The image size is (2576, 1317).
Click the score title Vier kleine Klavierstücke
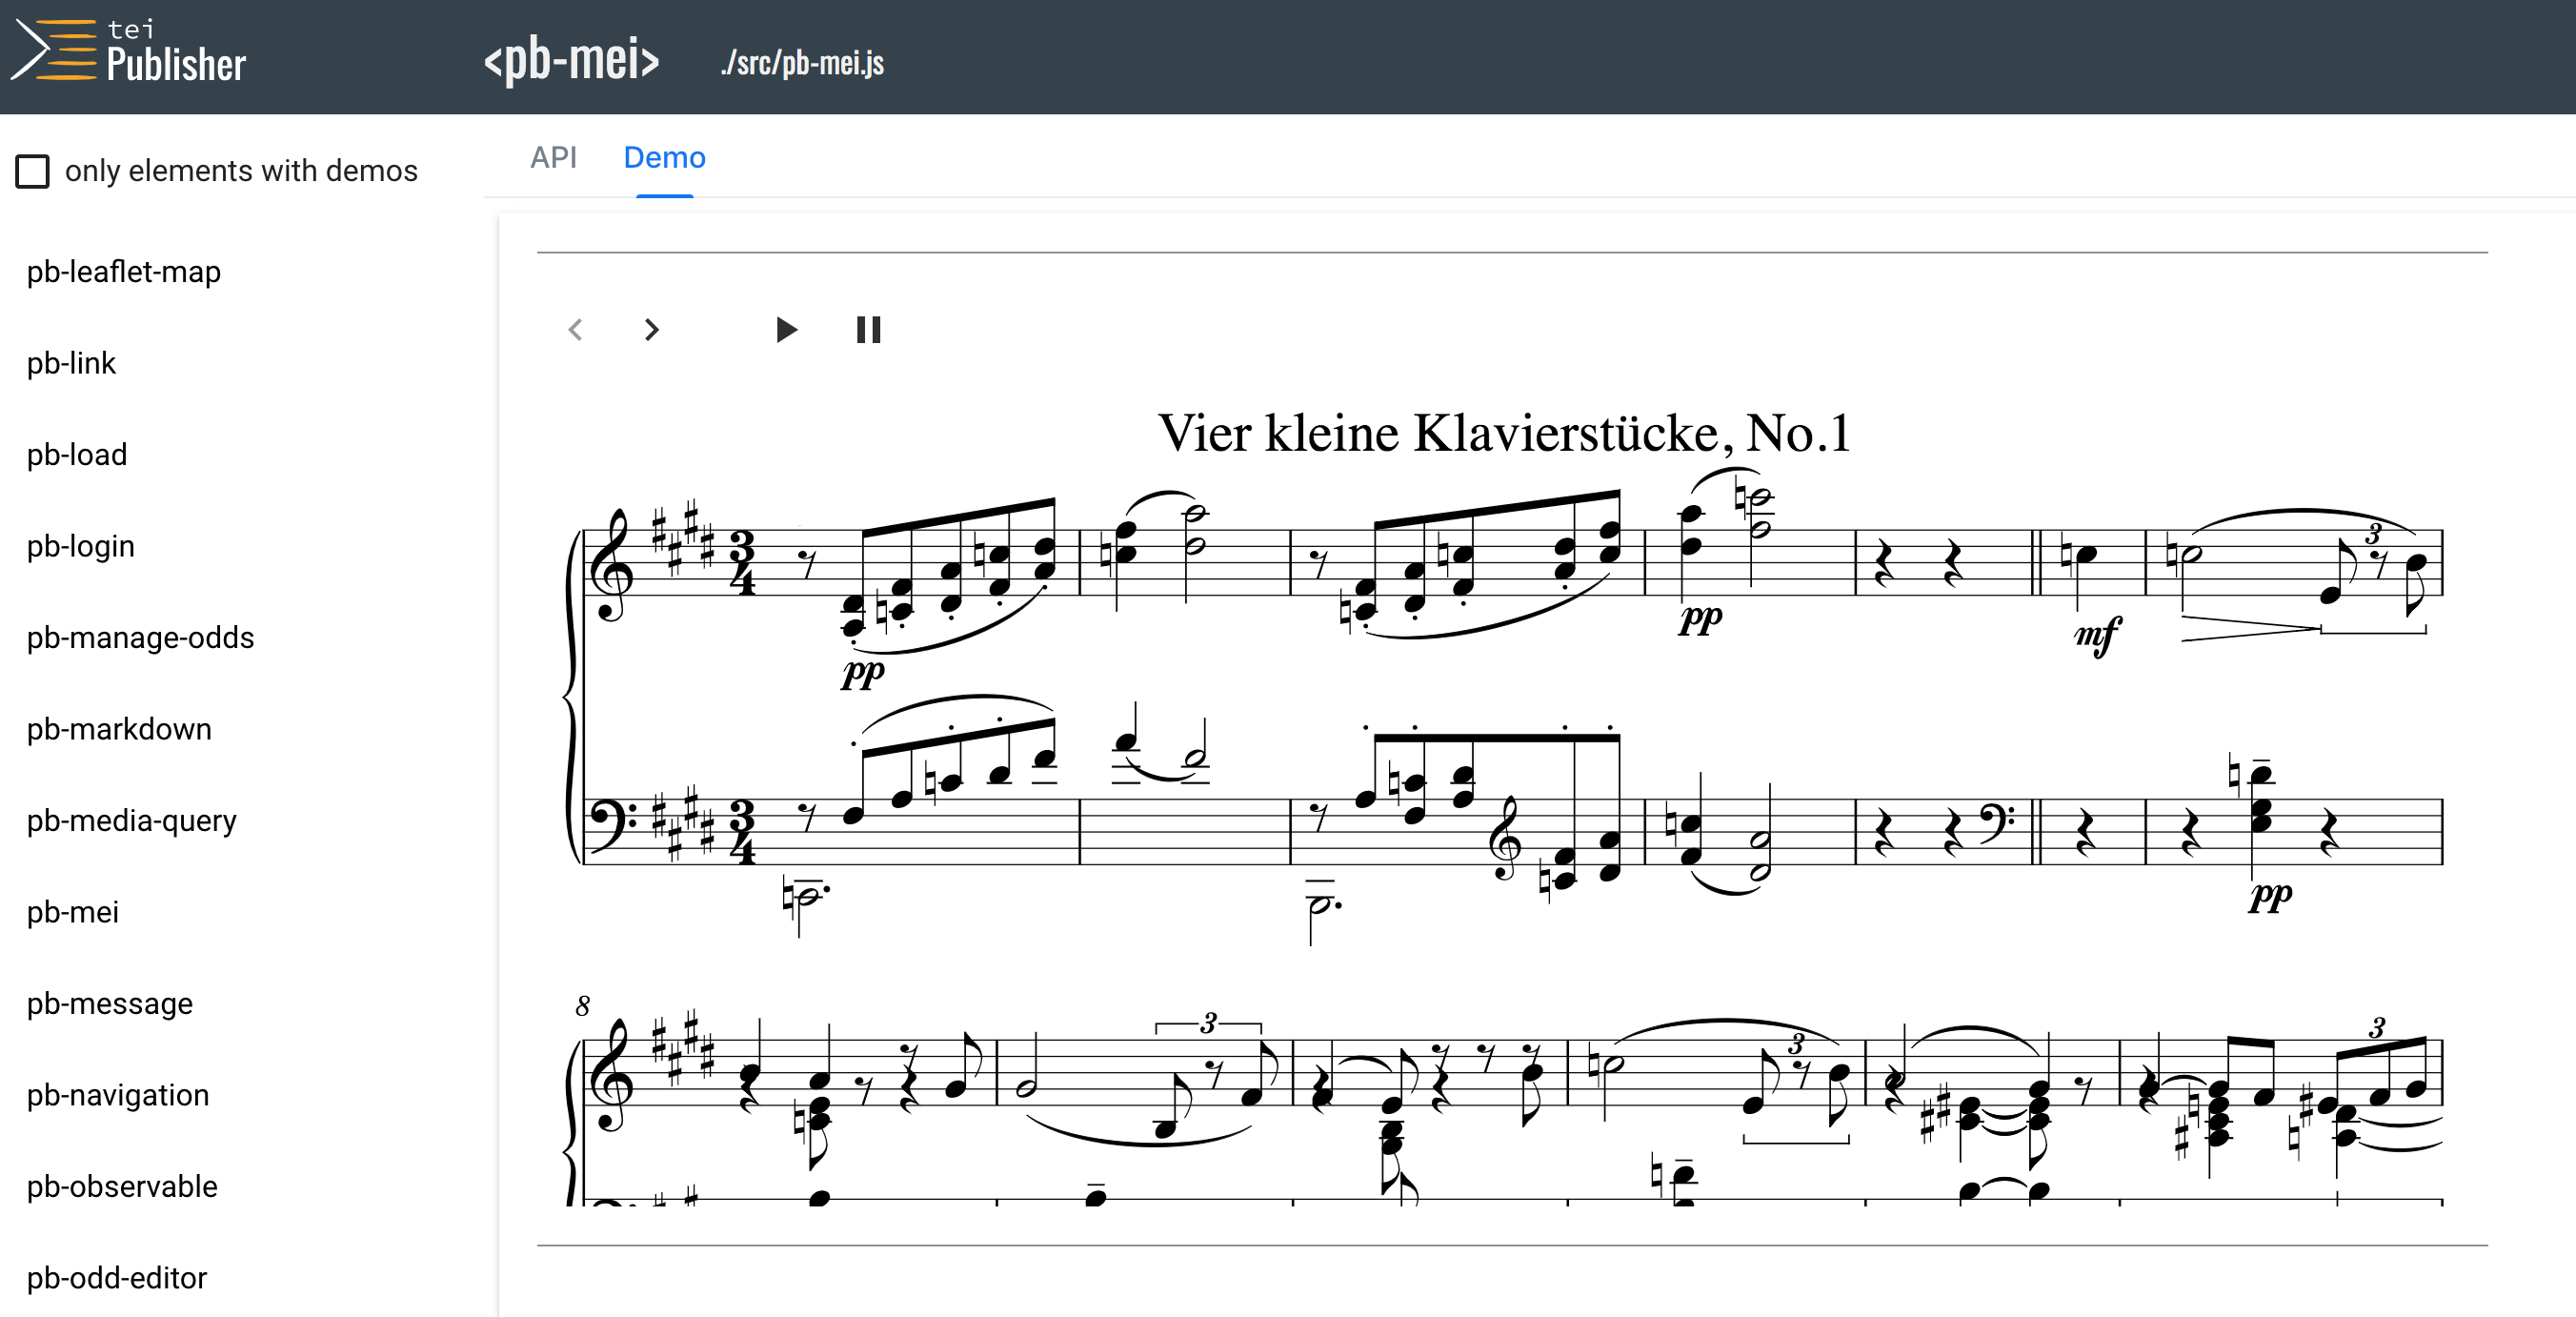[x=1503, y=434]
